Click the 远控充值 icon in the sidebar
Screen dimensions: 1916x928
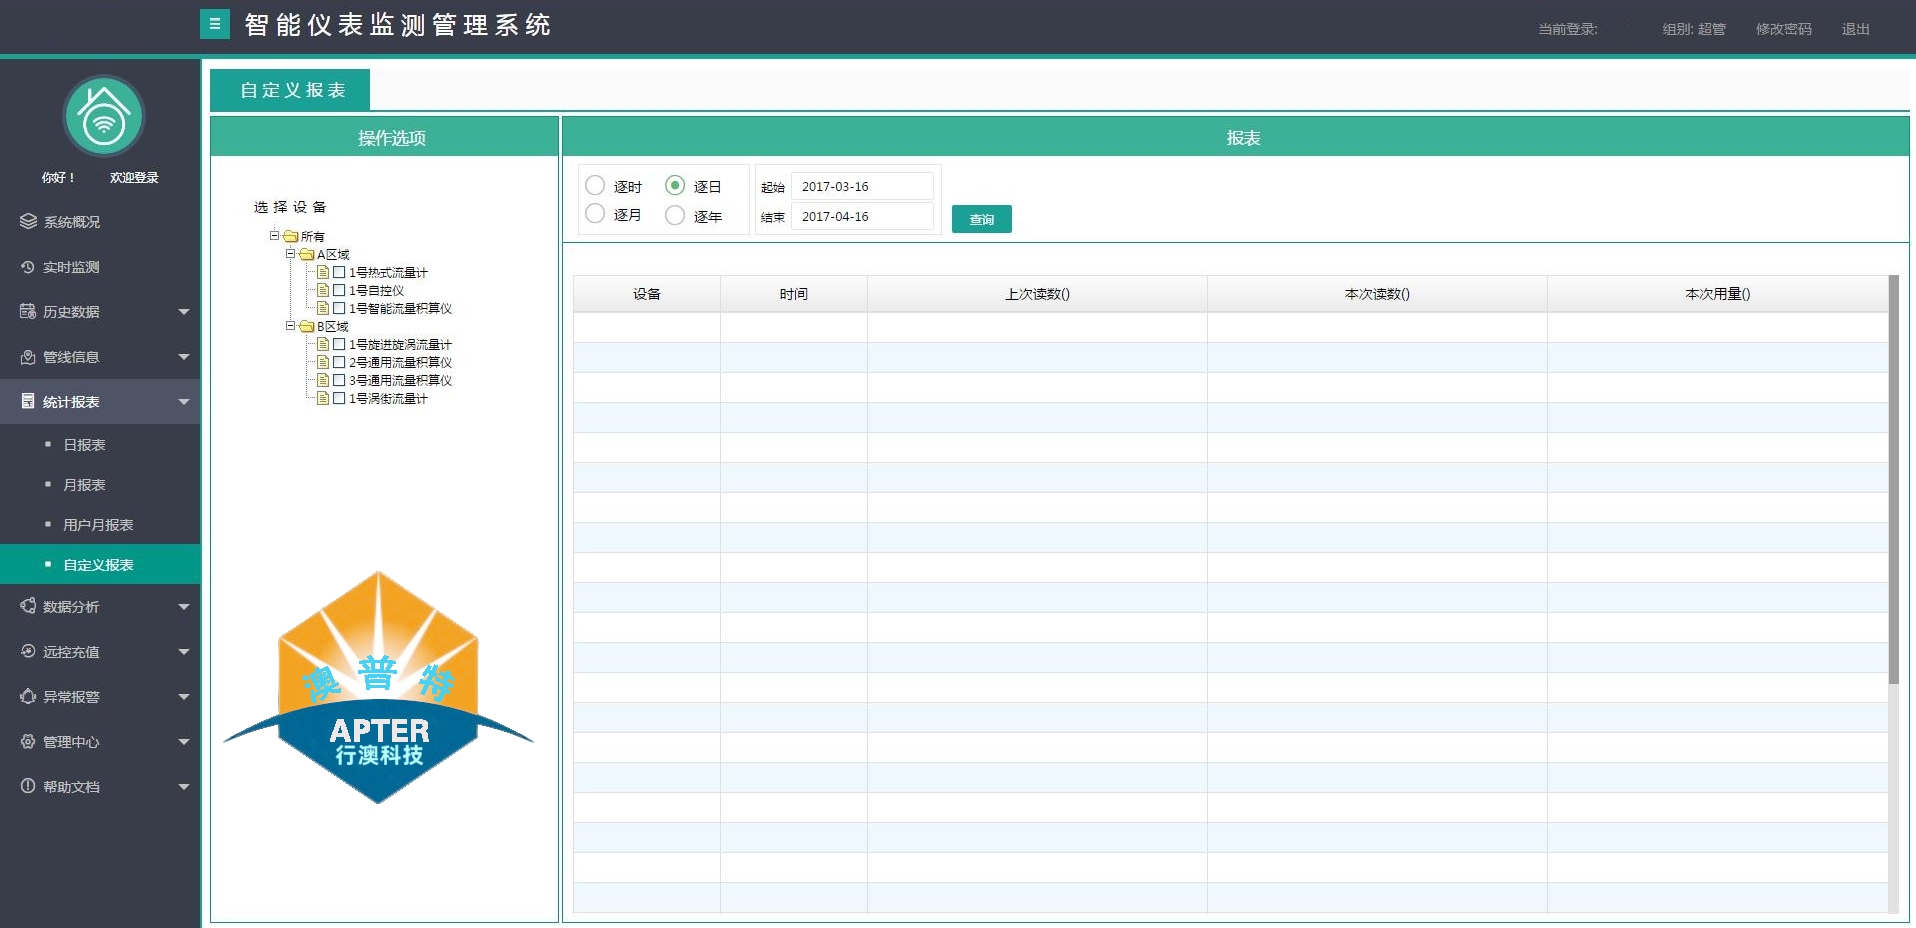[x=28, y=651]
